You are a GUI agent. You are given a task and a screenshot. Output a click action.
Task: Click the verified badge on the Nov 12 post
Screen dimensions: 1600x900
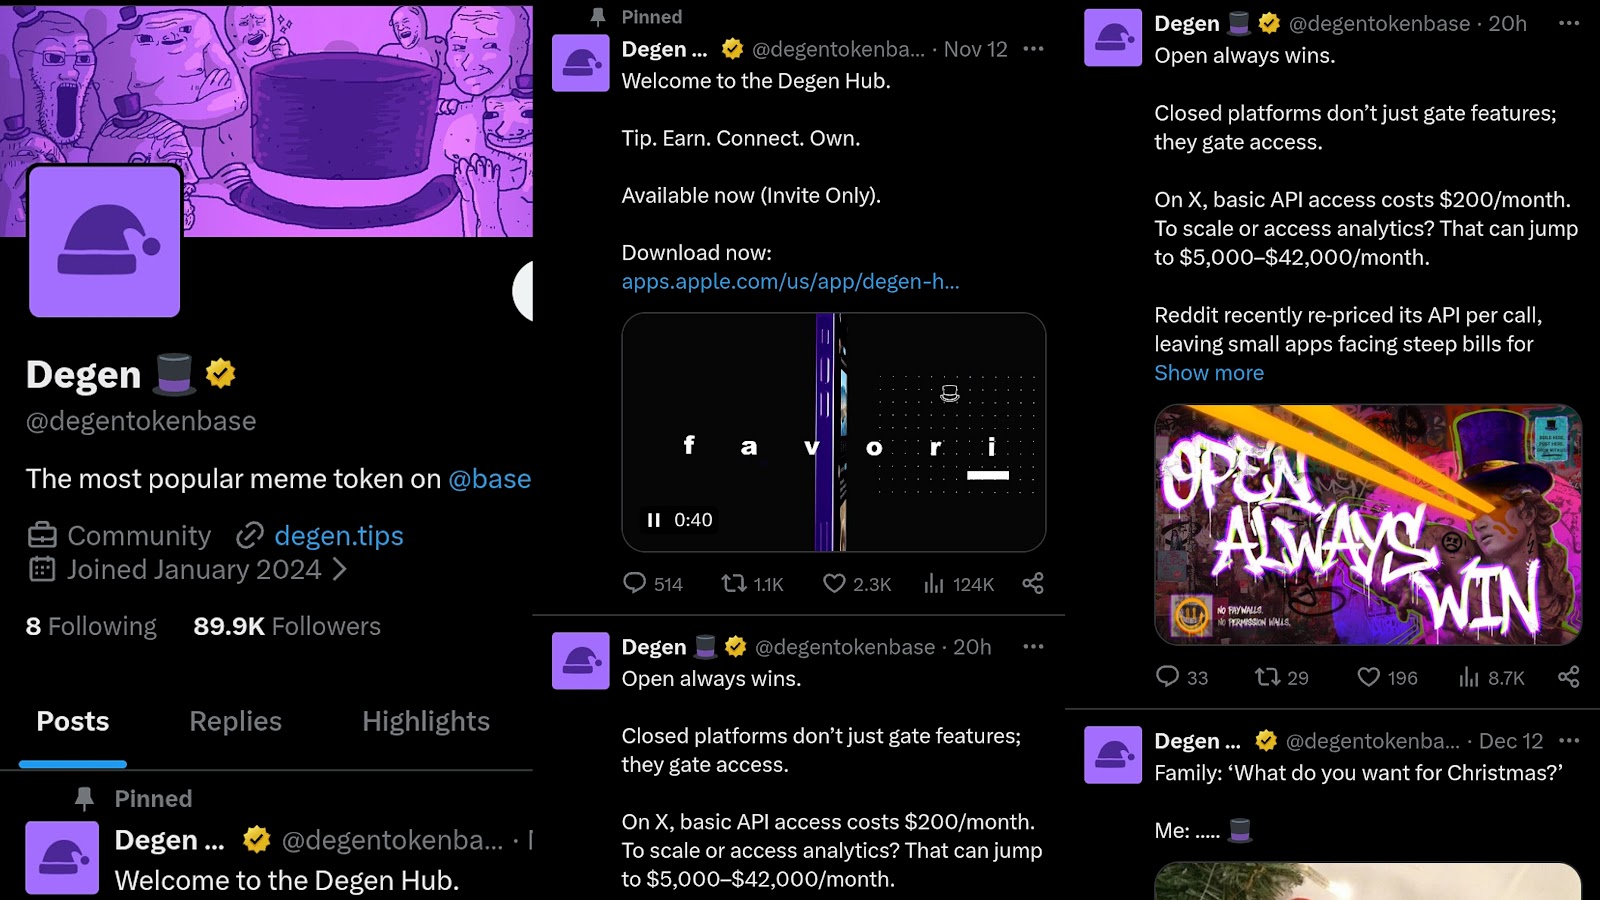click(x=733, y=49)
